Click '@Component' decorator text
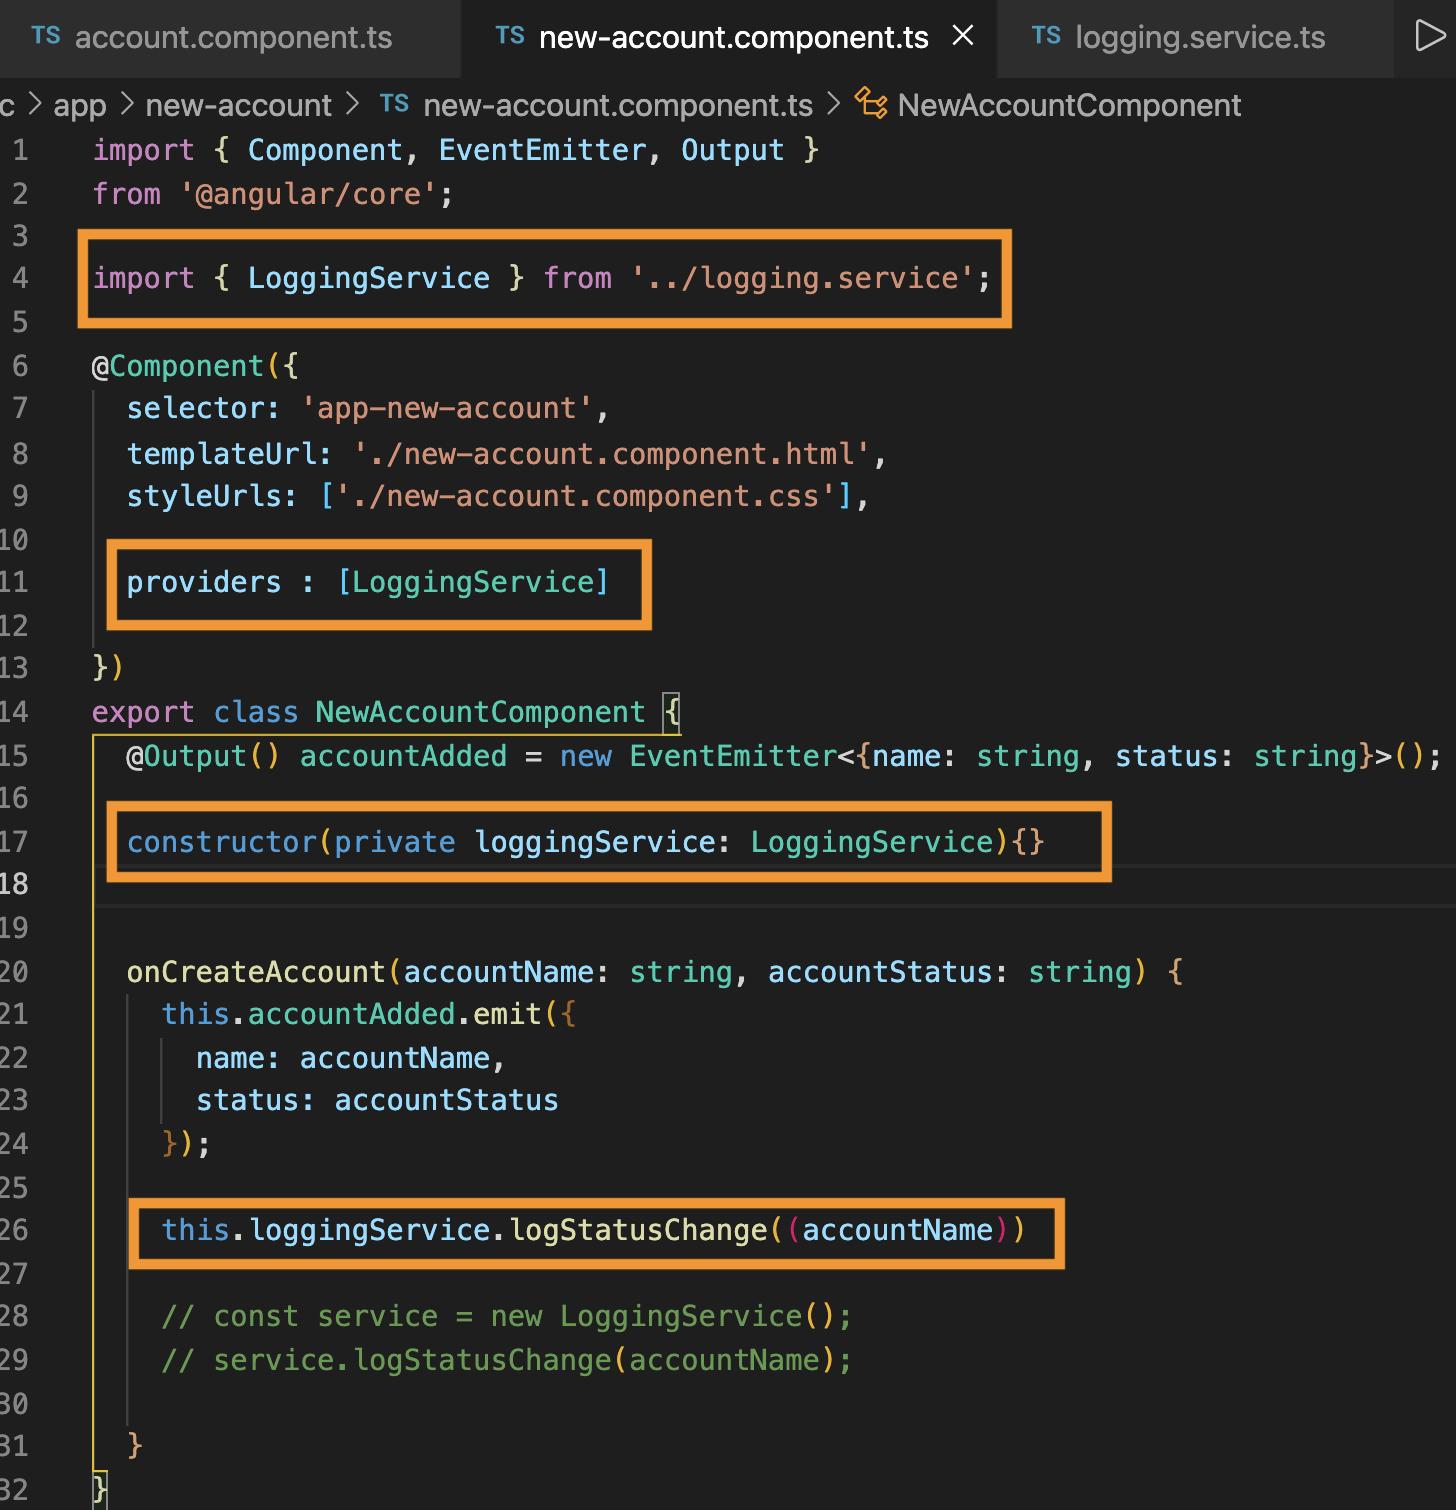Viewport: 1456px width, 1510px height. [178, 366]
